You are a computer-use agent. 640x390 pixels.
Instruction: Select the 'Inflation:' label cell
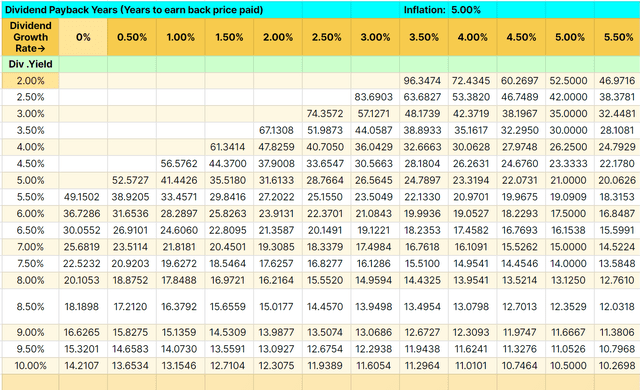[424, 10]
